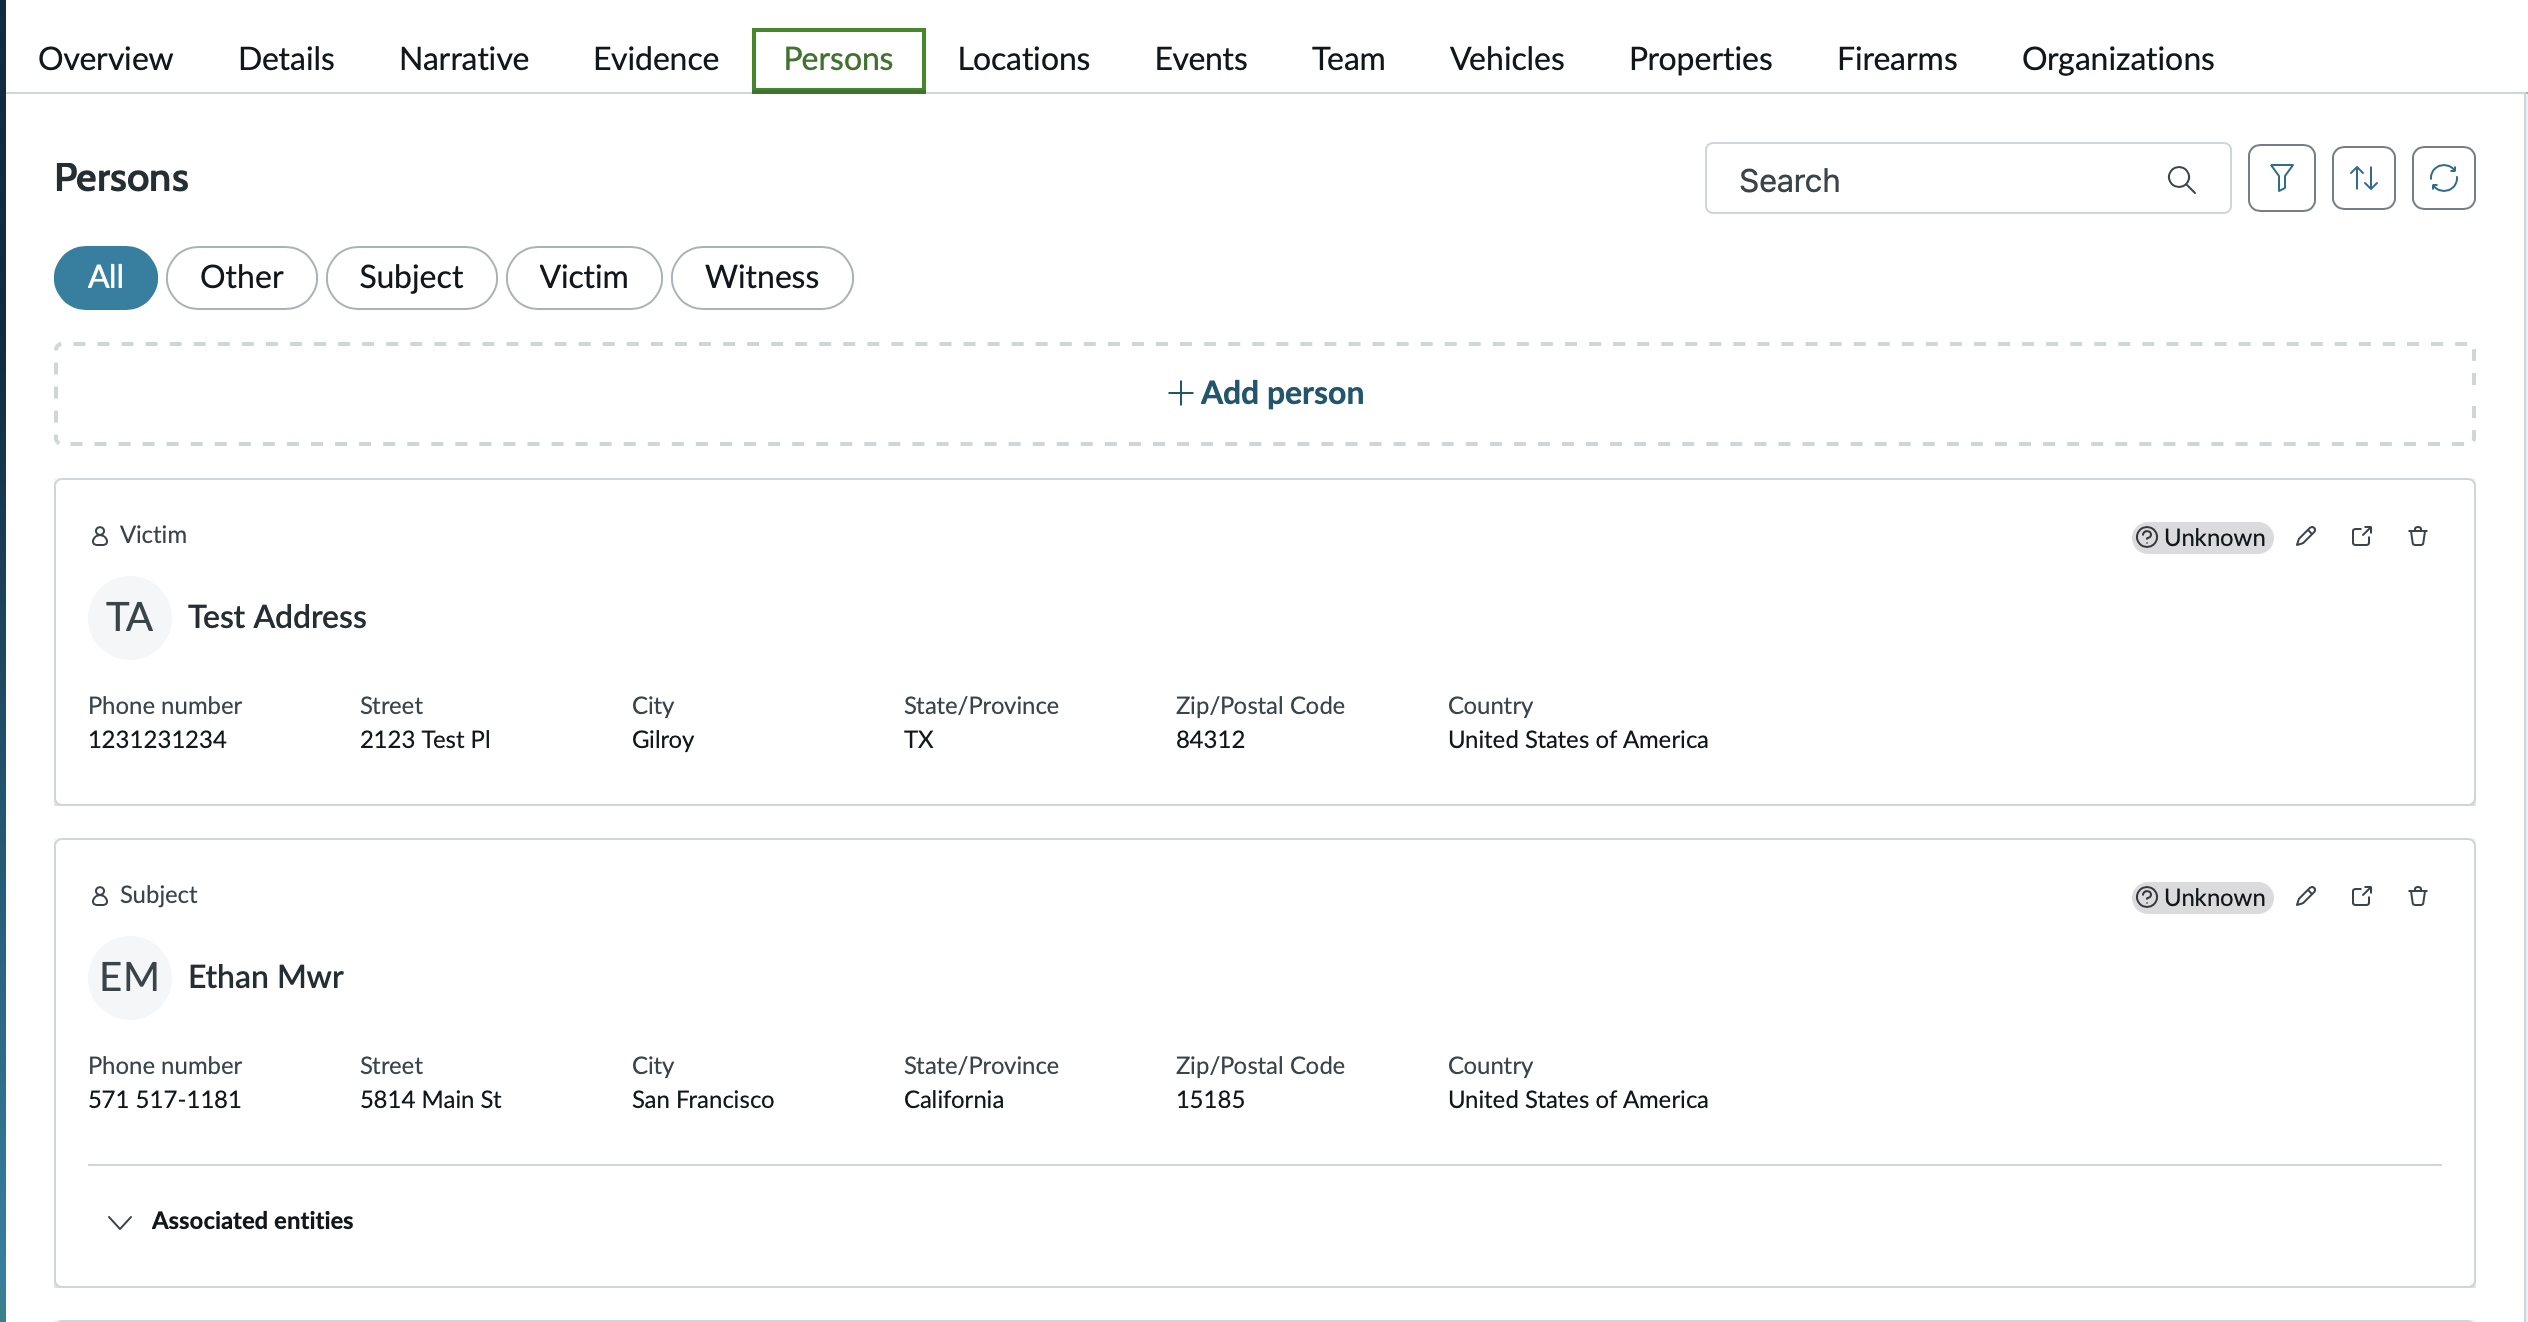
Task: Click Unknown status badge on Ethan Mwr
Action: click(2201, 897)
